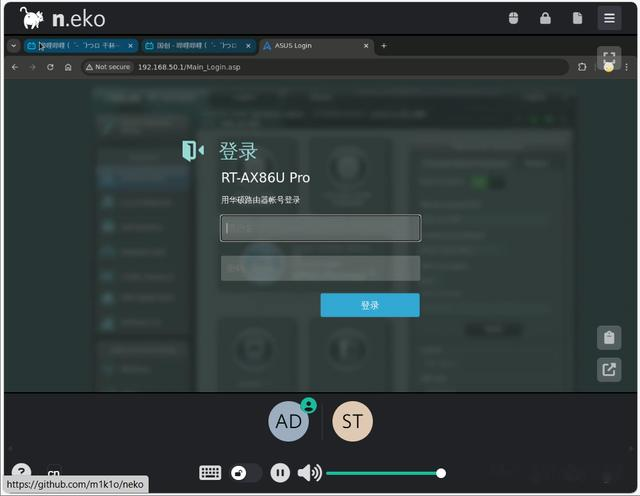Viewport: 640px width, 496px height.
Task: Reload the router login page
Action: tap(50, 67)
